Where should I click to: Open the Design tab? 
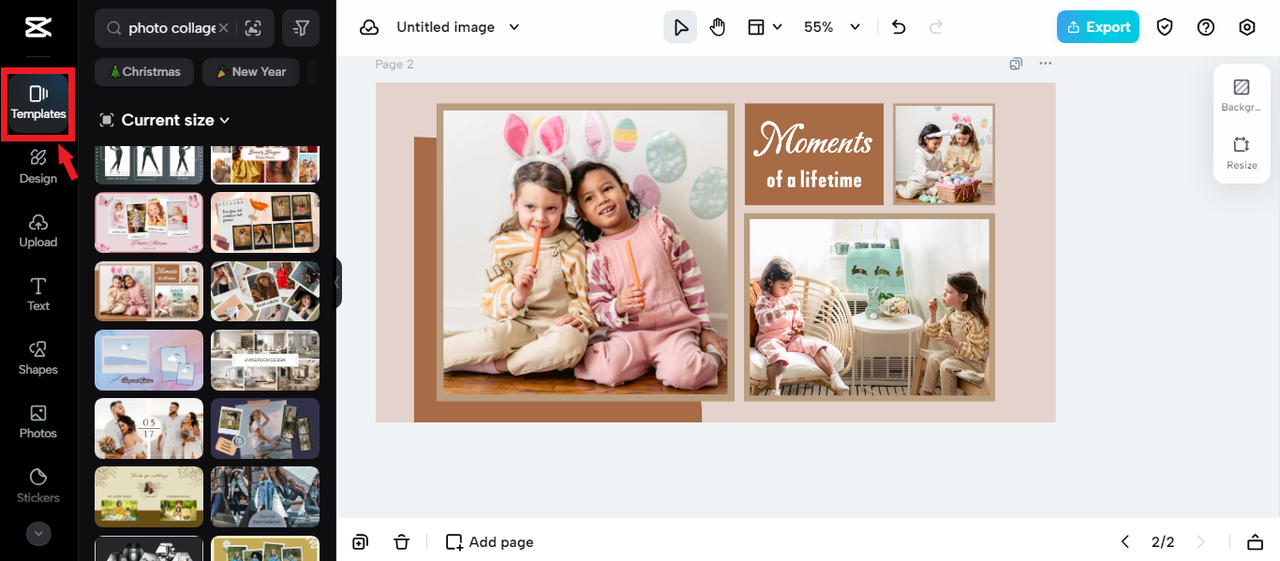click(38, 167)
